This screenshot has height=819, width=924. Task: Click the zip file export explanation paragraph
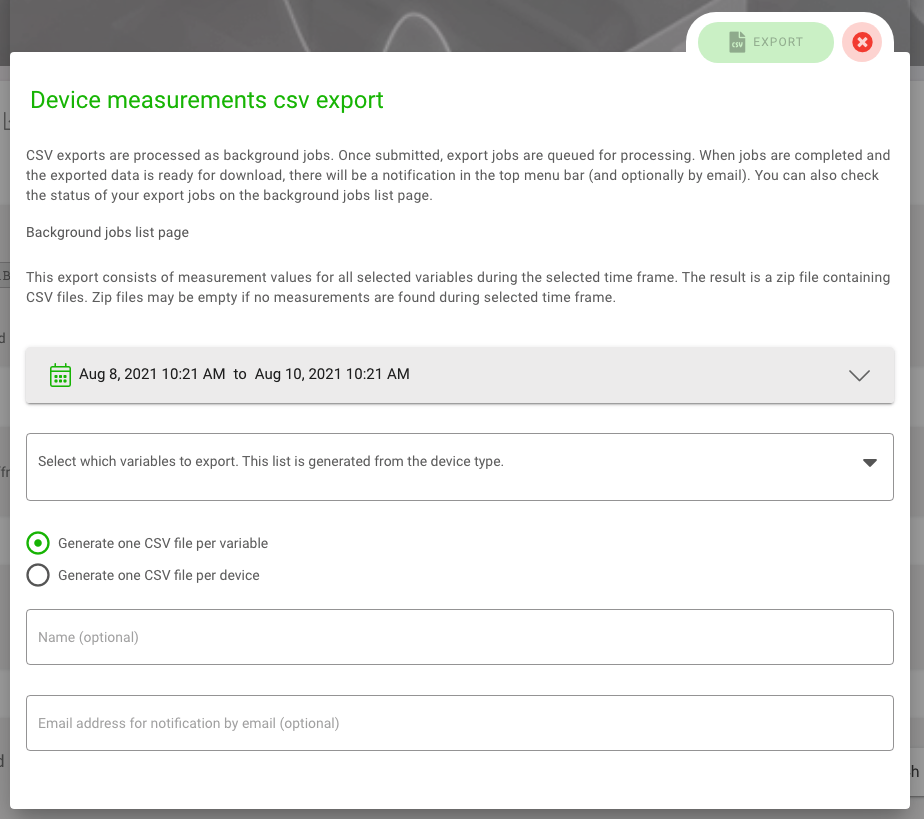(457, 287)
